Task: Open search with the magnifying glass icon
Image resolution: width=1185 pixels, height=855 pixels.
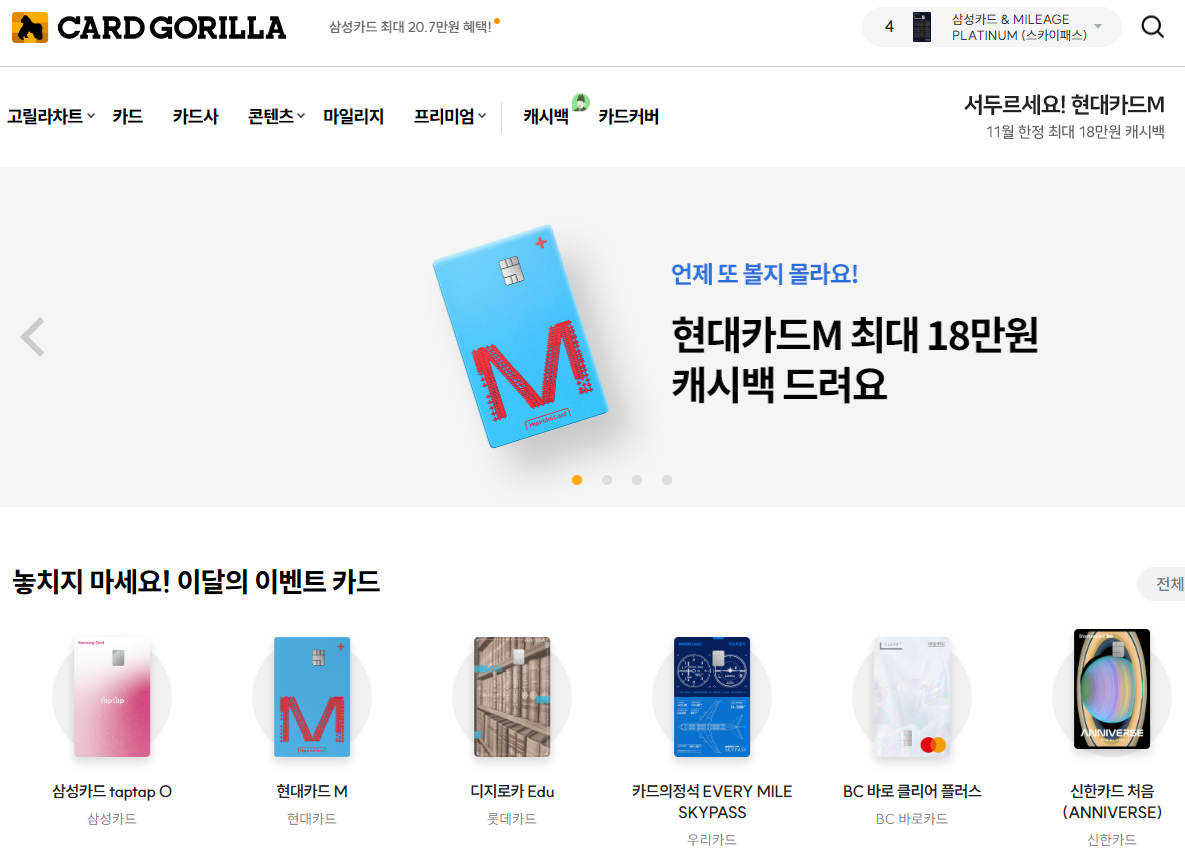Action: click(1152, 27)
